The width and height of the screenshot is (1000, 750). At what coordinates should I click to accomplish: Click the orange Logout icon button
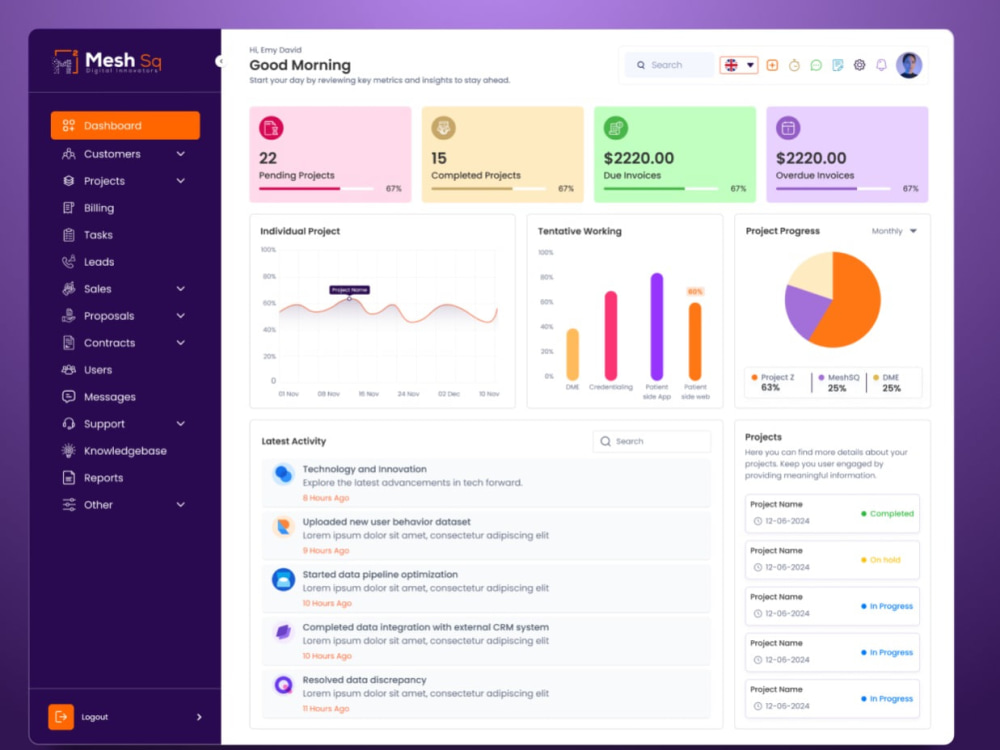point(61,717)
